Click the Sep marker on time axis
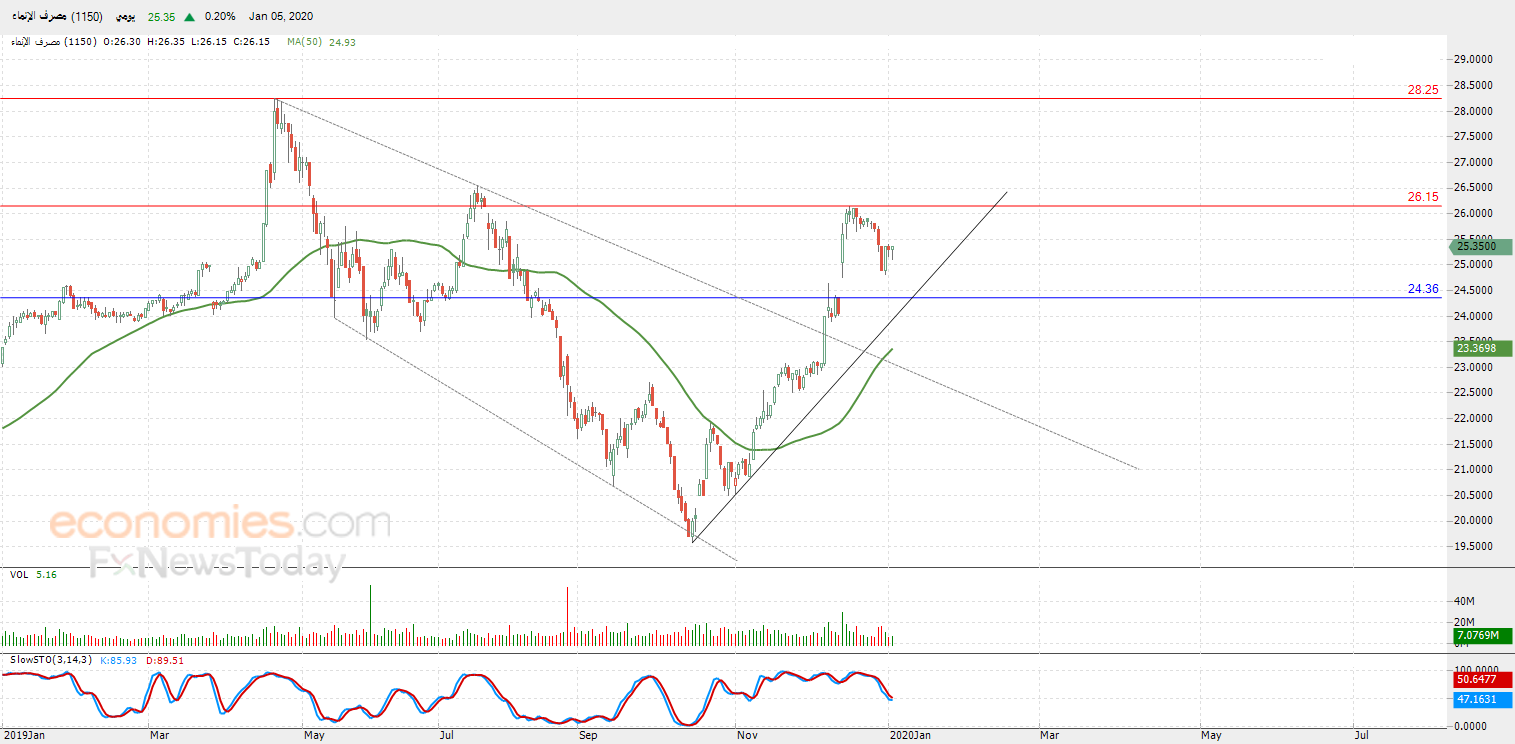 coord(588,735)
